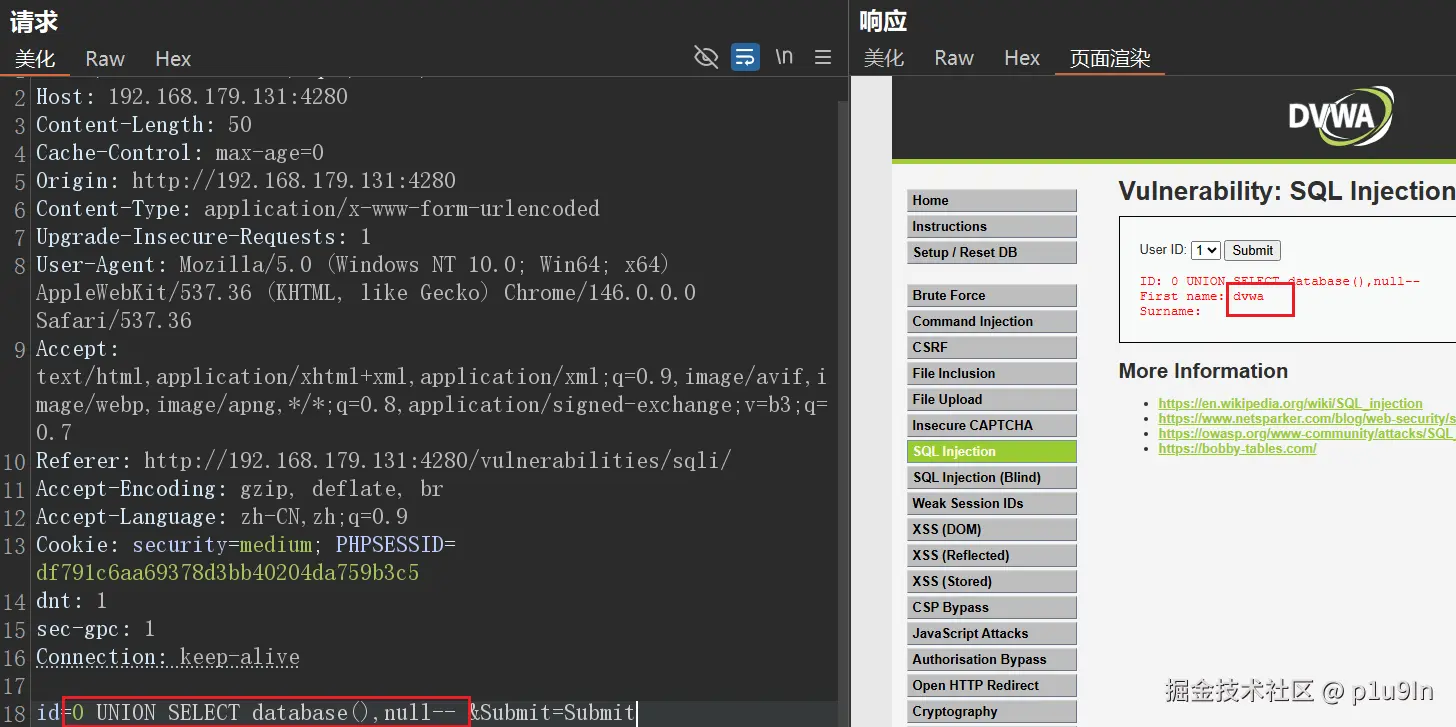Switch to response 美化 tab
Screen dimensions: 1456x727
[x=884, y=58]
